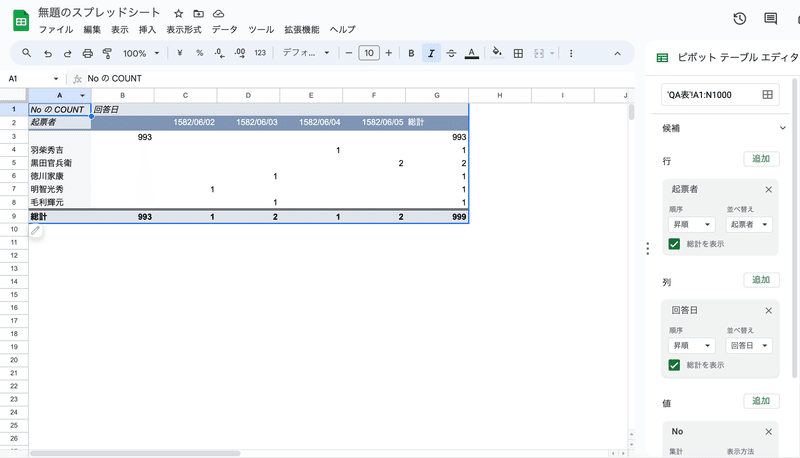Add a column field with 追加
Image resolution: width=800 pixels, height=458 pixels.
(x=761, y=279)
